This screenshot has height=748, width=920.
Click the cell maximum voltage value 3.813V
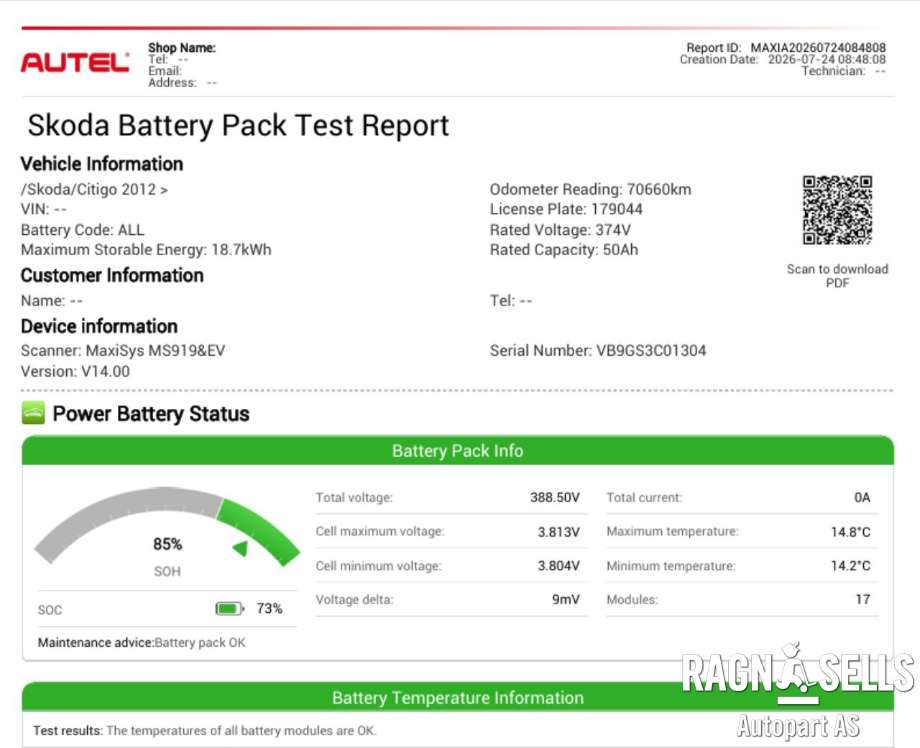(559, 532)
